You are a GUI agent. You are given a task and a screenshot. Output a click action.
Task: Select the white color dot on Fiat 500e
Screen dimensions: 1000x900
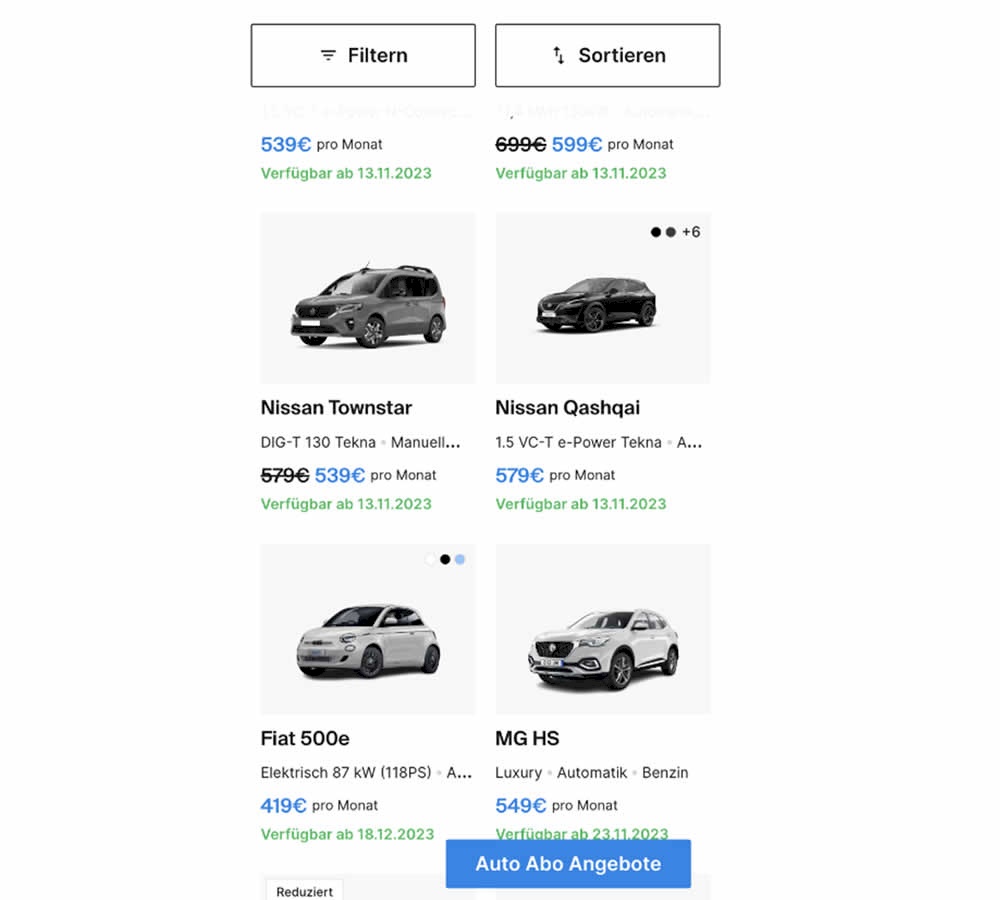[431, 560]
